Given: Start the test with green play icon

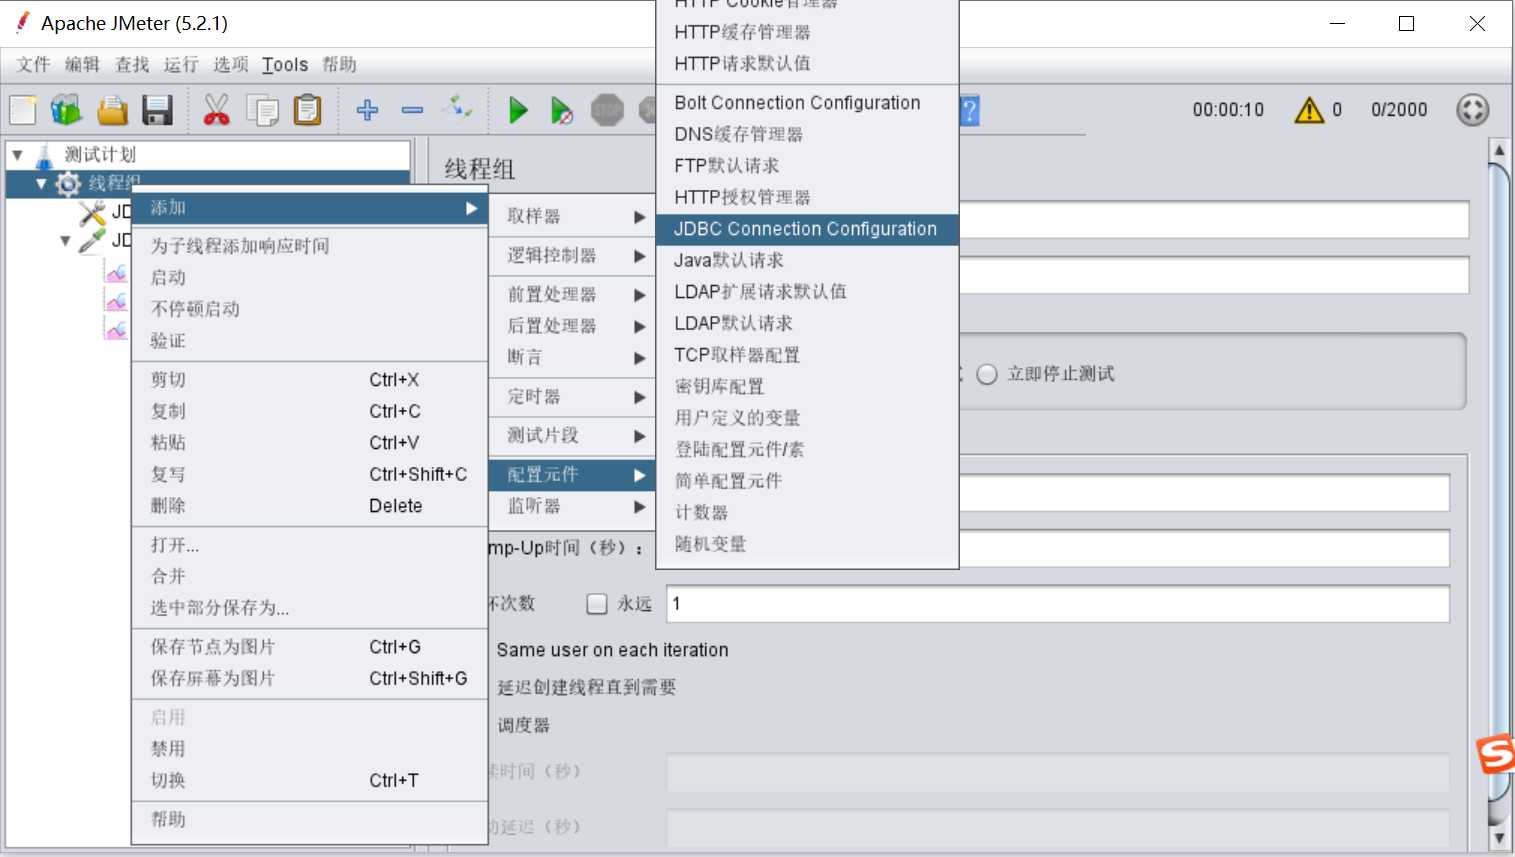Looking at the screenshot, I should pyautogui.click(x=518, y=110).
